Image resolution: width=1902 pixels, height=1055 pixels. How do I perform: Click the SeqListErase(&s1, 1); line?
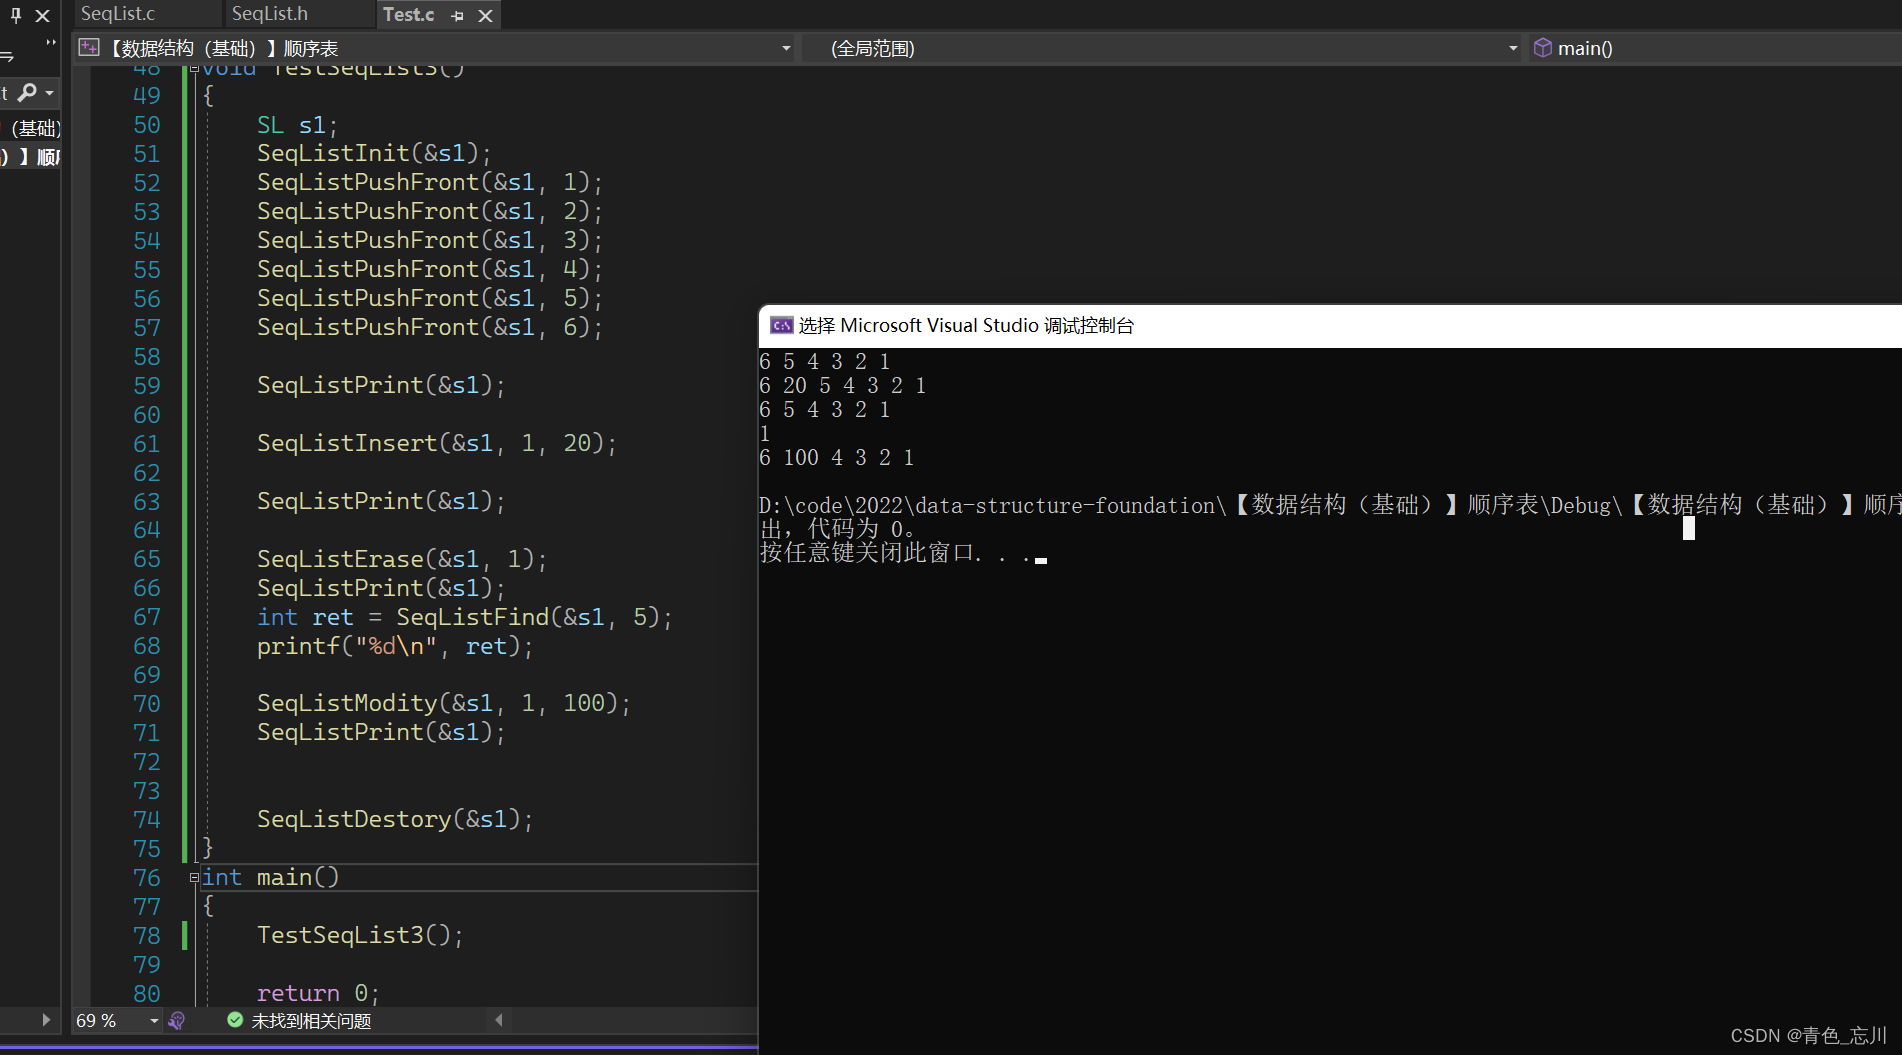402,559
